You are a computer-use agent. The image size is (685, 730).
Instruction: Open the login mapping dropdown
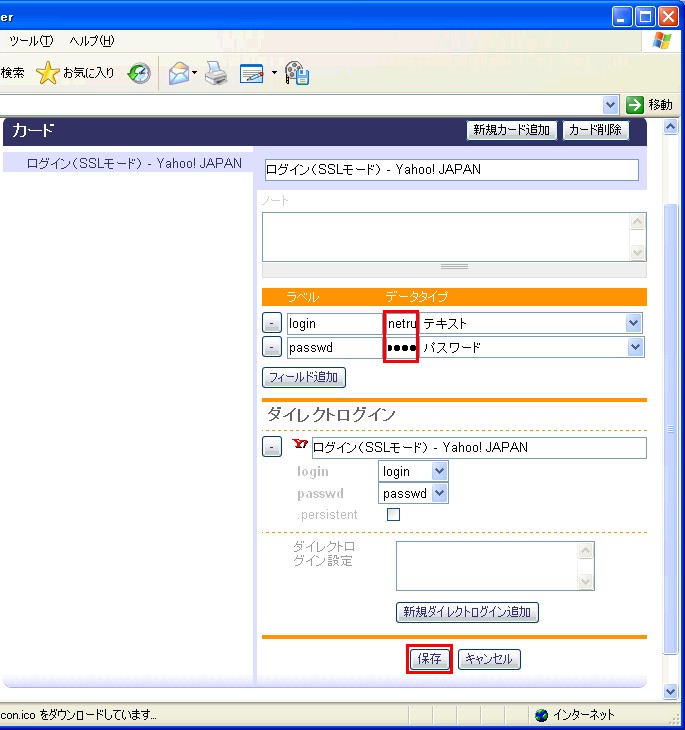point(413,472)
